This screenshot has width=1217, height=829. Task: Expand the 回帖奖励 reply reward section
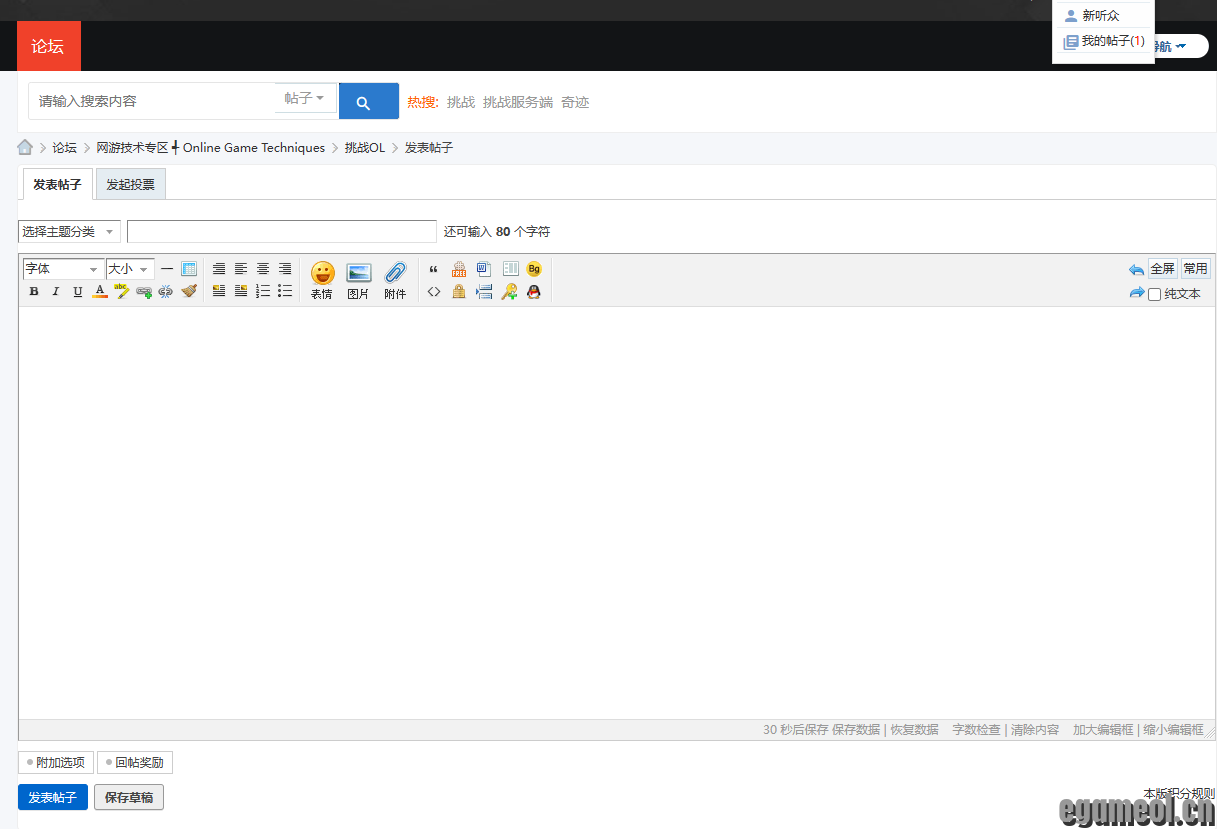pos(135,763)
